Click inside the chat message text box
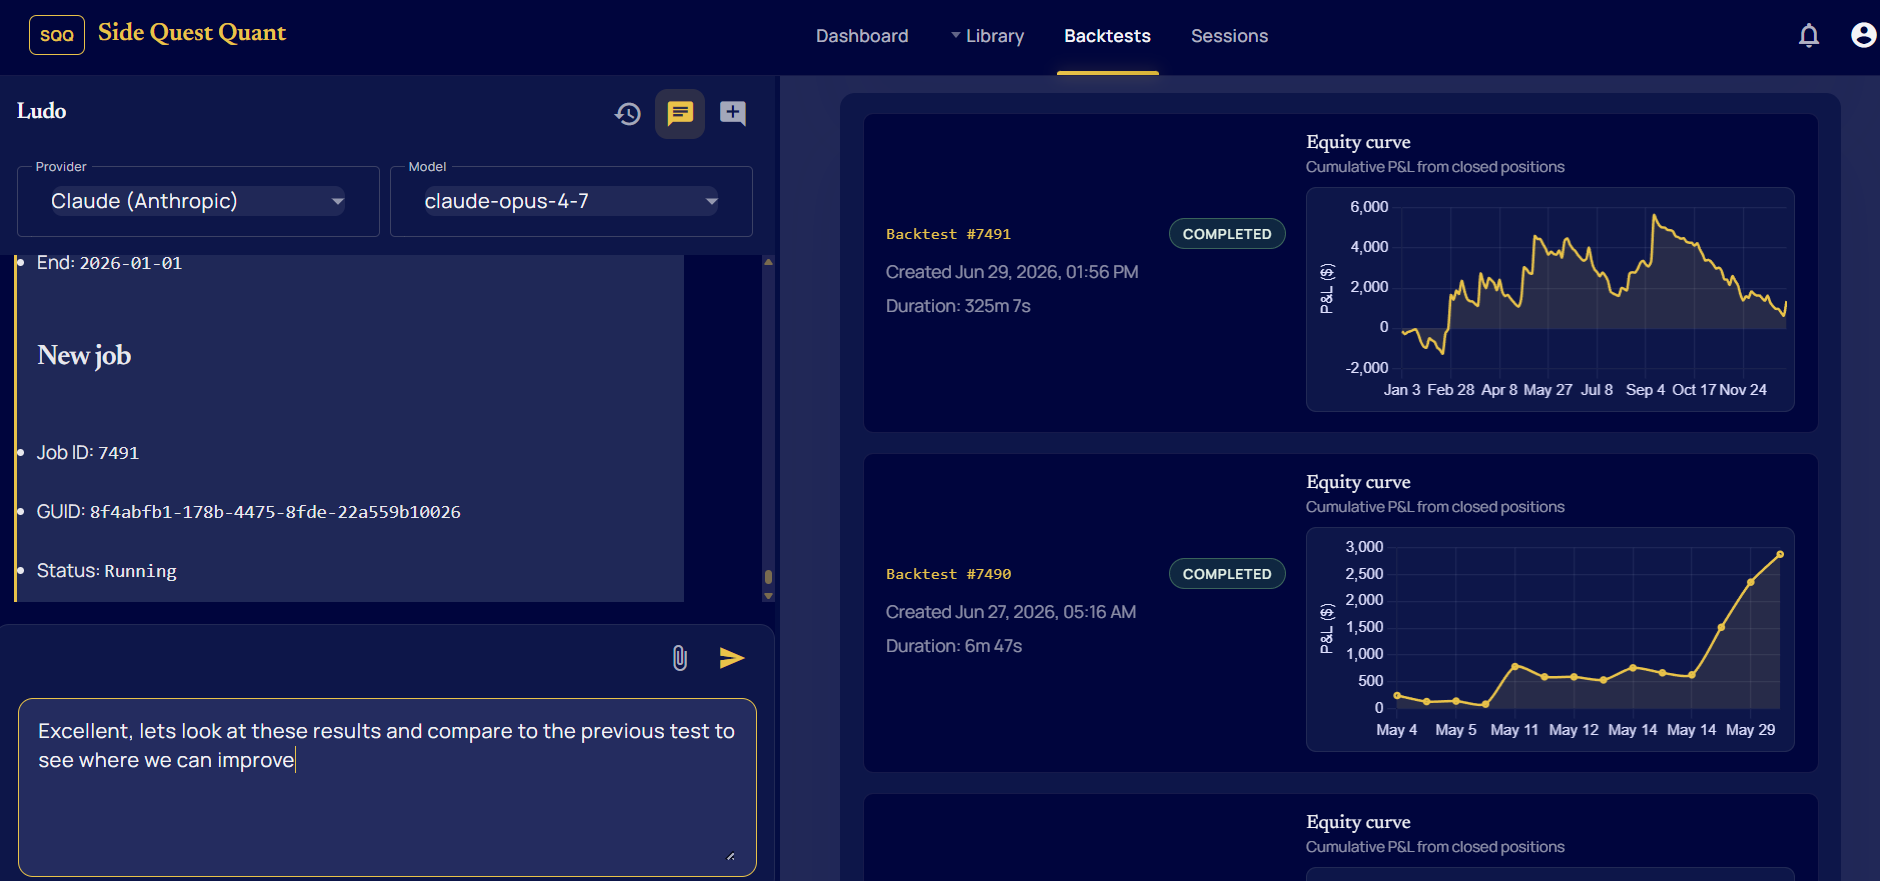 pos(387,787)
